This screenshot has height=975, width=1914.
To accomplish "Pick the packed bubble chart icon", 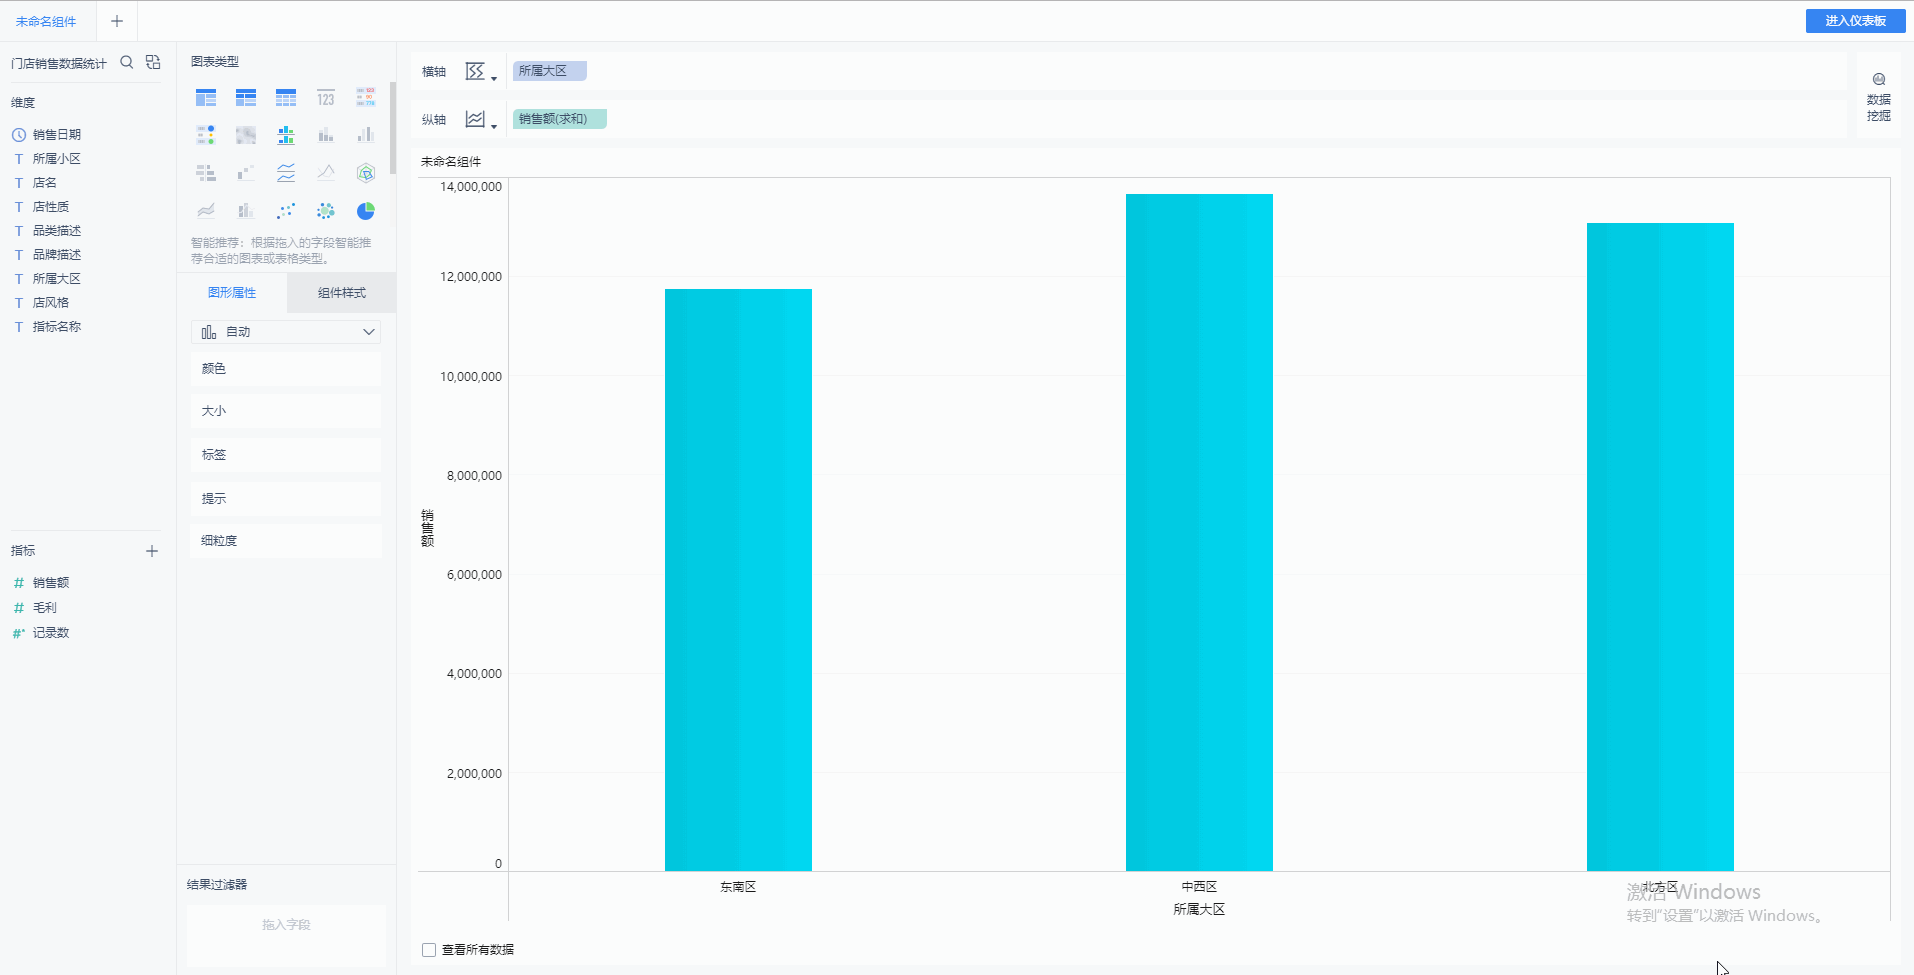I will click(x=326, y=211).
